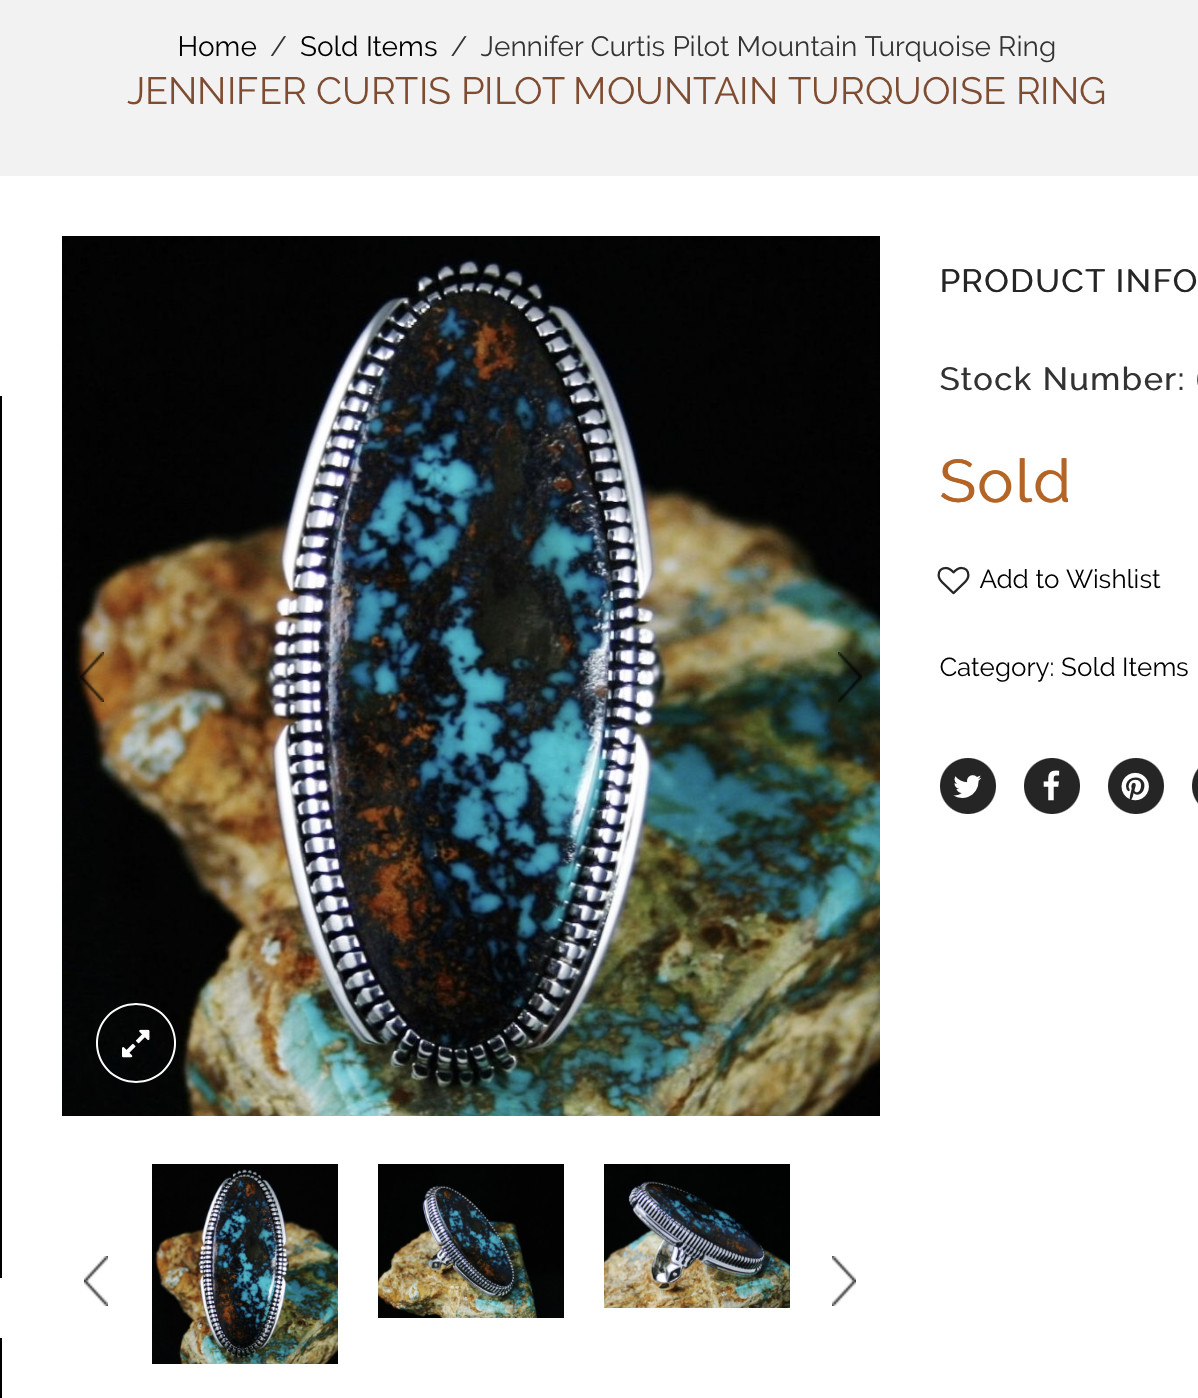Click the partially visible fourth share icon
The image size is (1198, 1398).
1196,786
